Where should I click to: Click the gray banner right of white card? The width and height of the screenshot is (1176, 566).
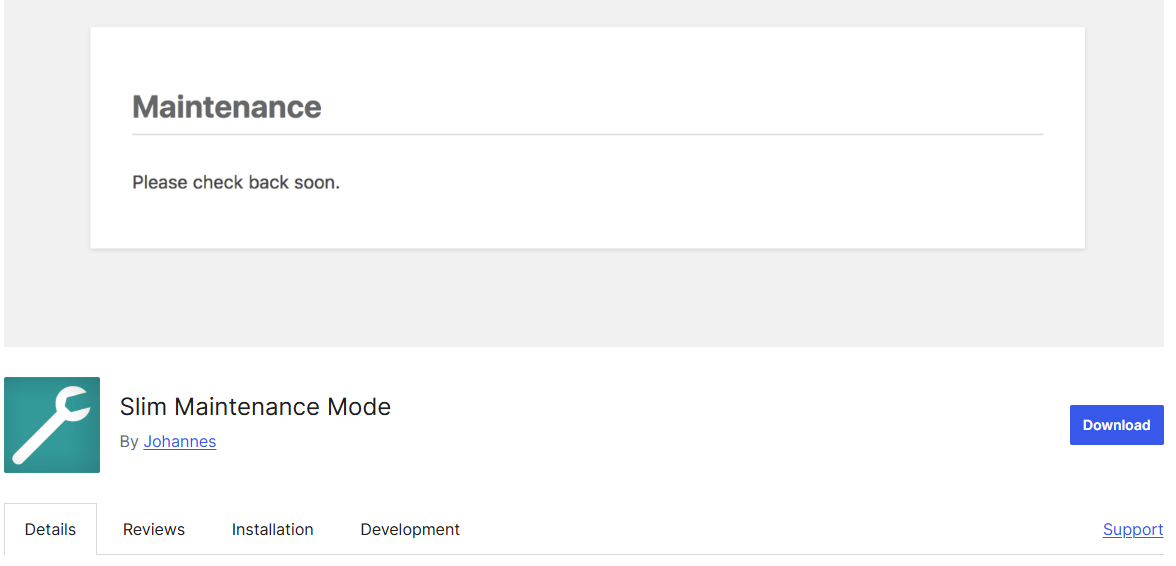click(x=1125, y=138)
